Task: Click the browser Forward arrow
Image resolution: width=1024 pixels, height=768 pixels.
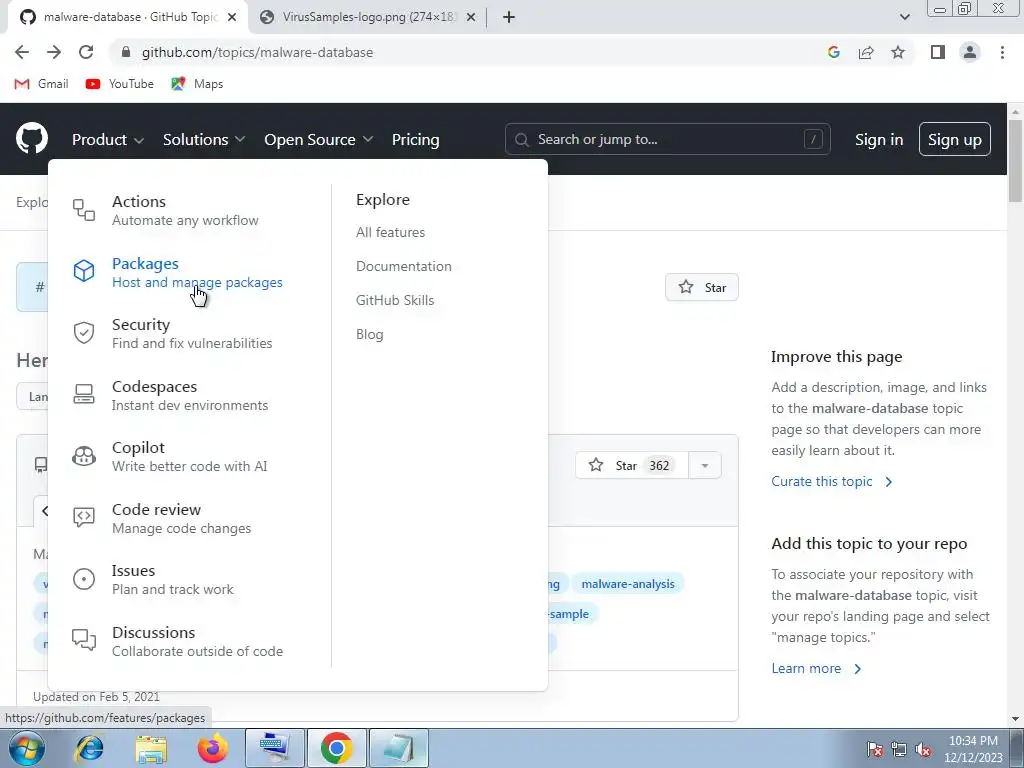Action: [x=54, y=52]
